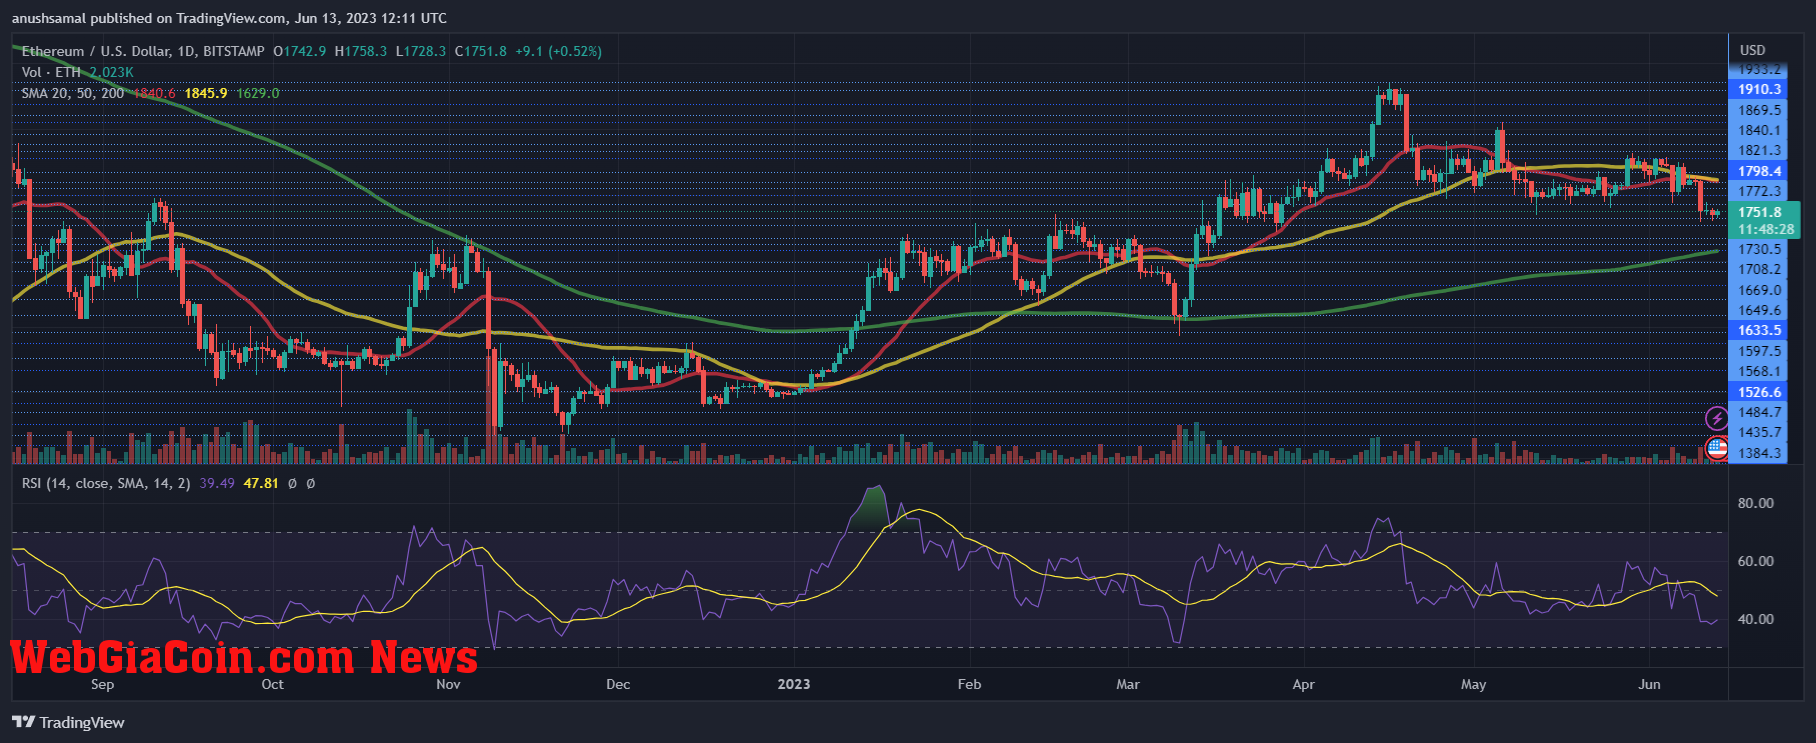The image size is (1816, 743).
Task: Click the price axis label 1821.3
Action: [x=1760, y=150]
